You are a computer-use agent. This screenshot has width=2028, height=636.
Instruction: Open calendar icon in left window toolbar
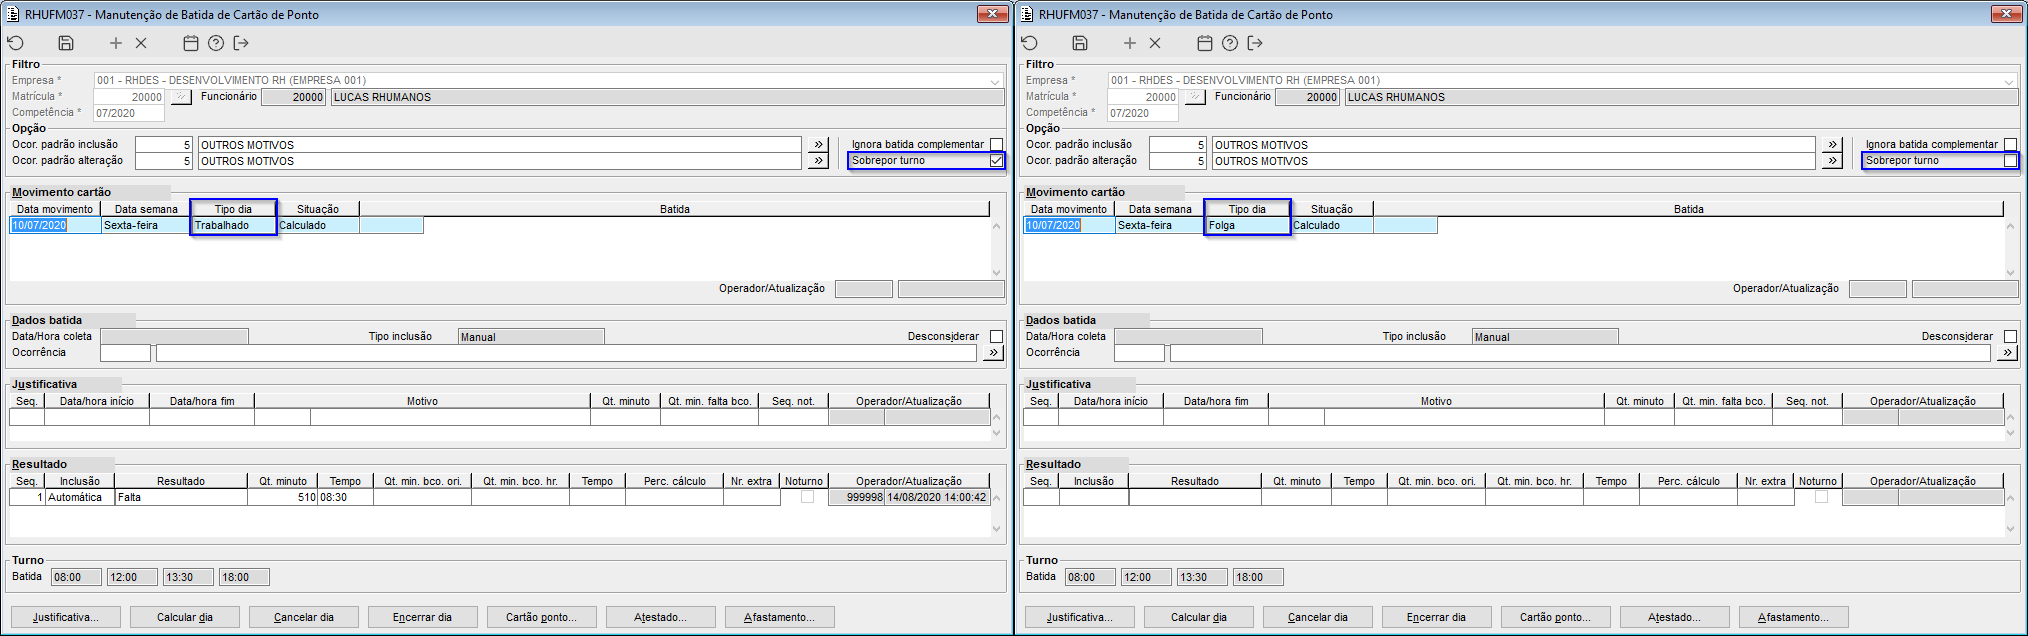point(191,43)
